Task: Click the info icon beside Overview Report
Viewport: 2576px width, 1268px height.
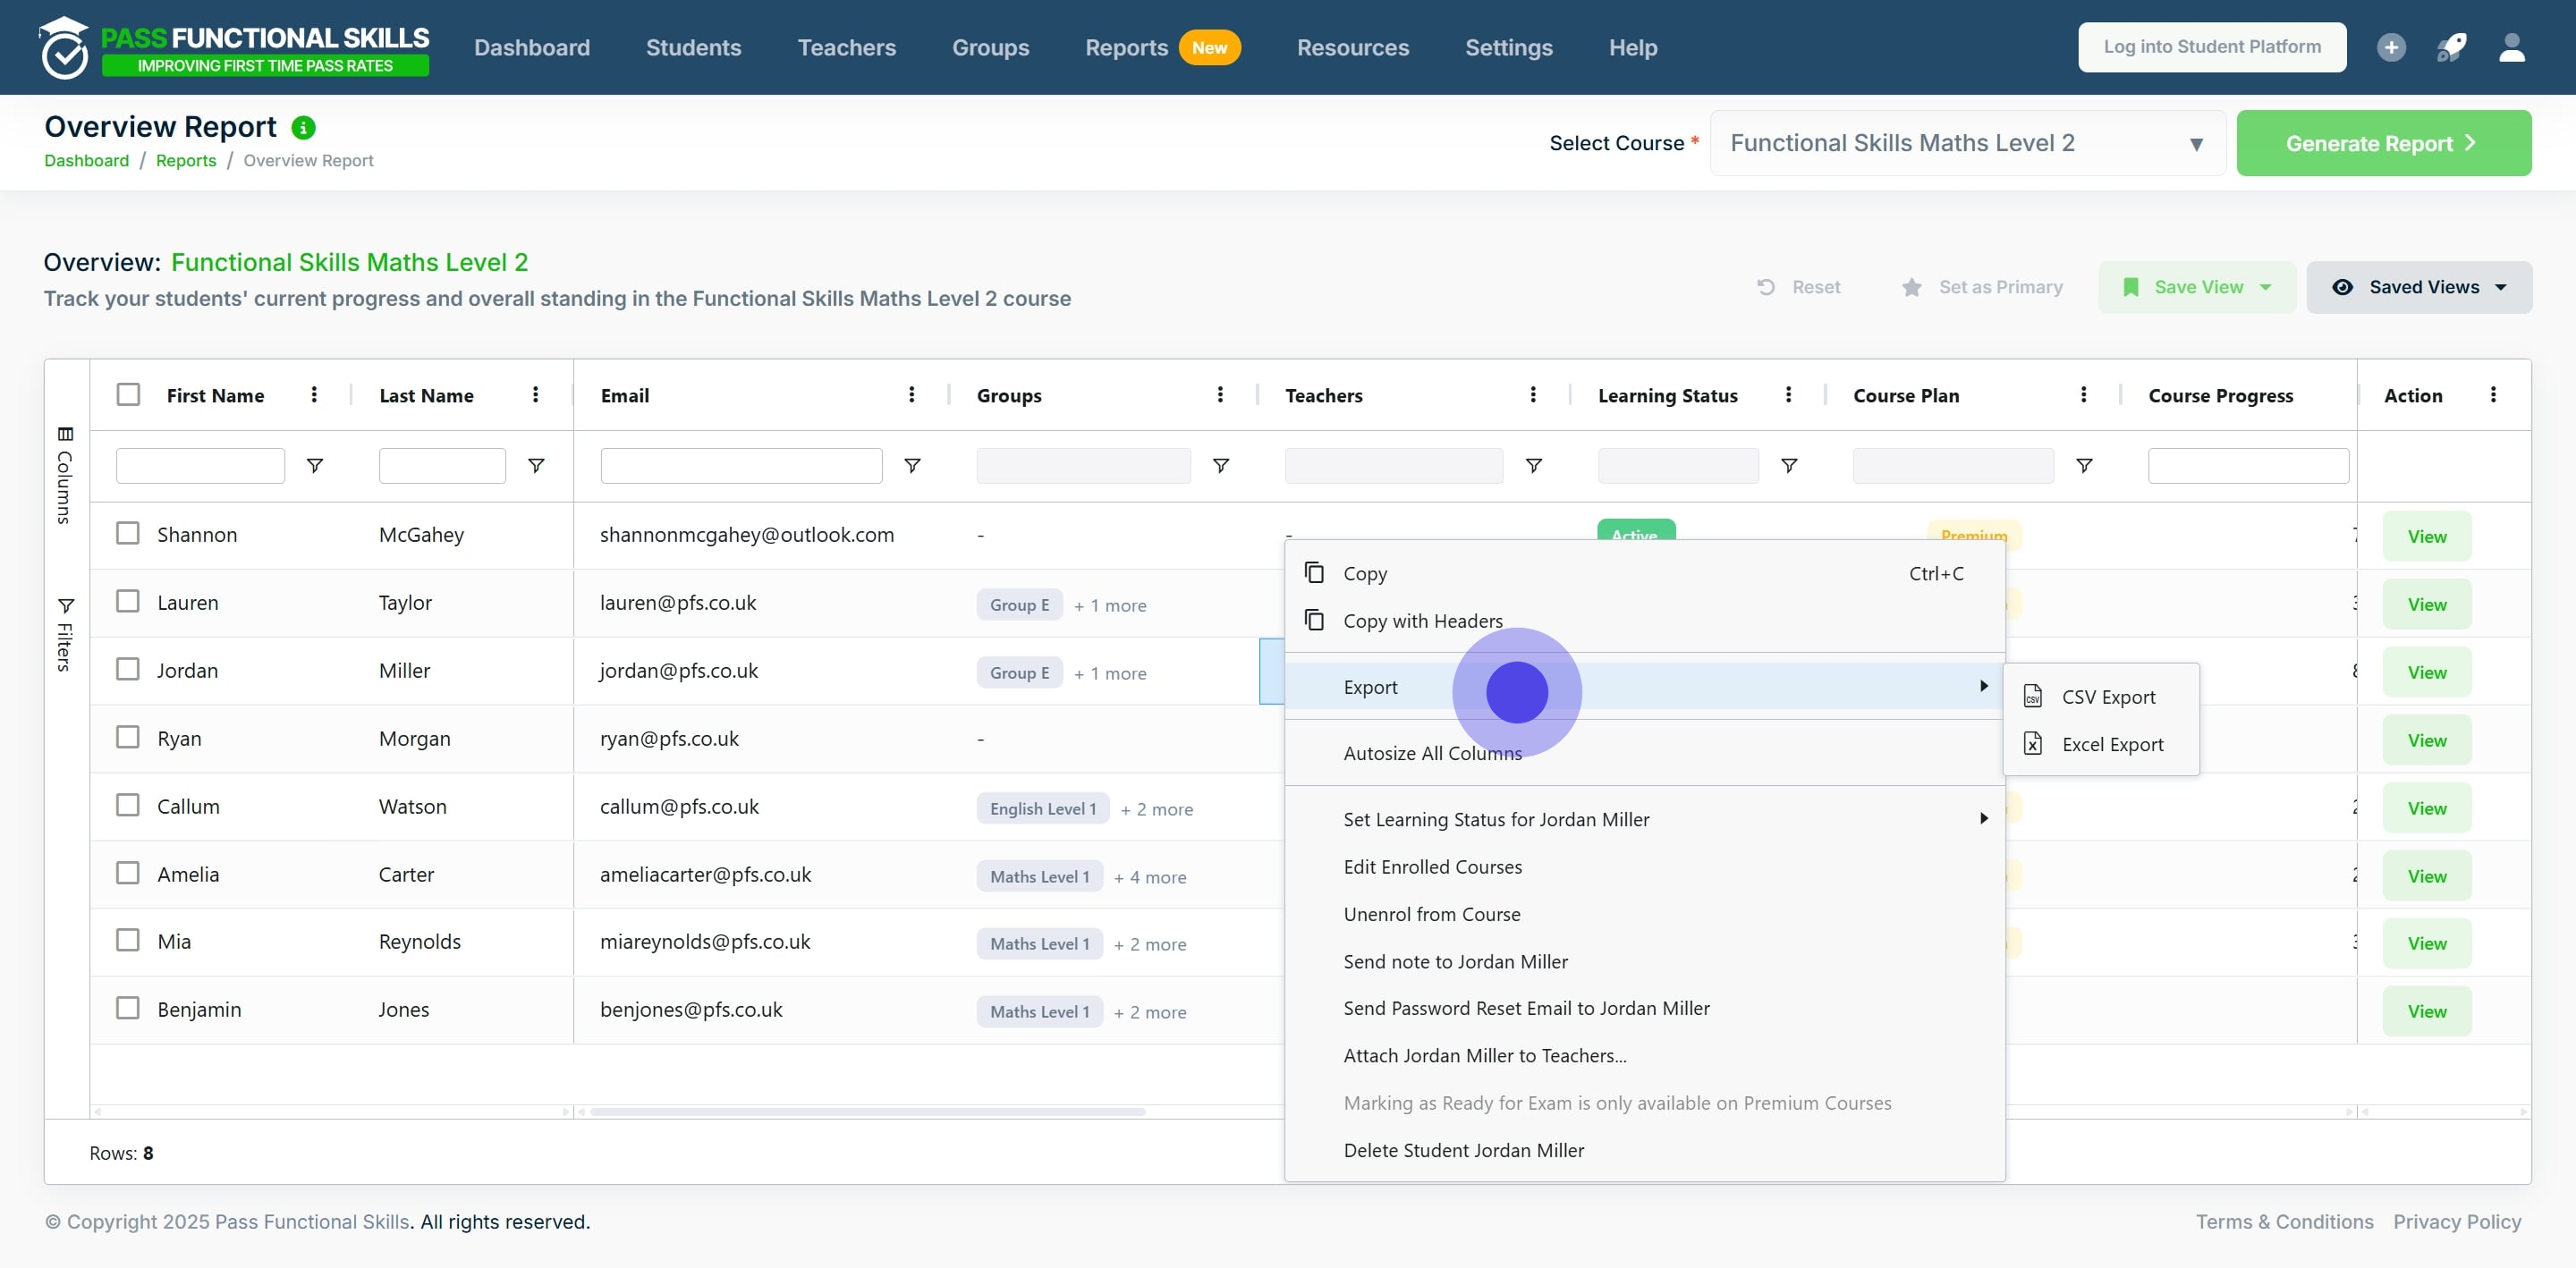Action: [x=303, y=128]
